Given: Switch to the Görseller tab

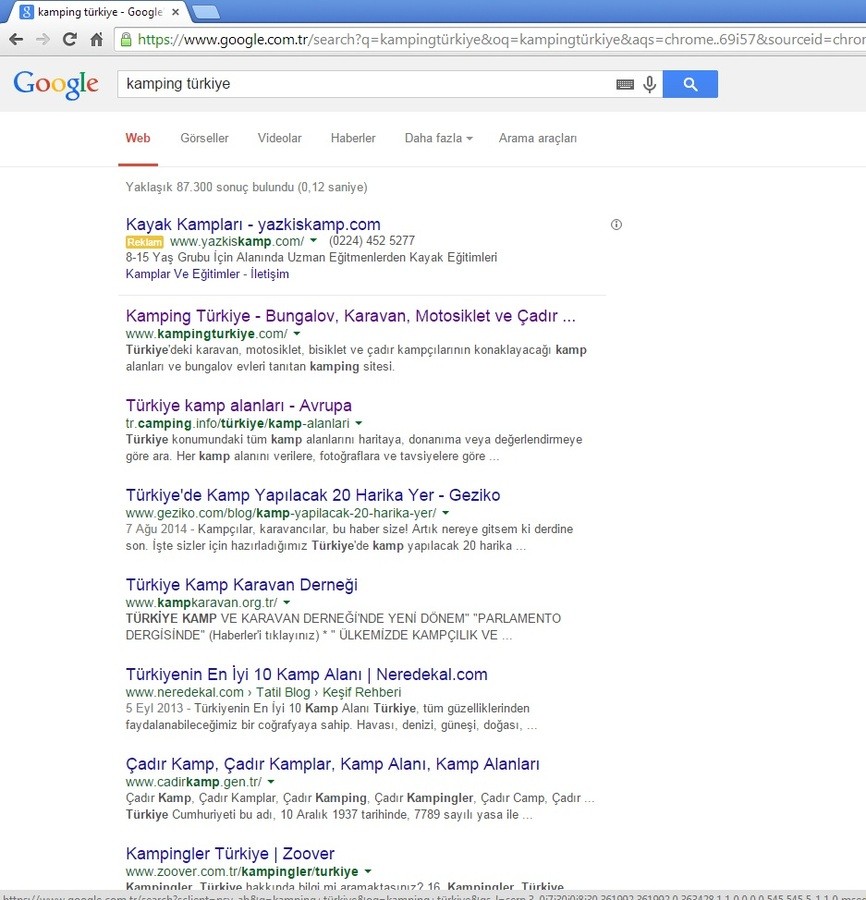Looking at the screenshot, I should (x=204, y=138).
